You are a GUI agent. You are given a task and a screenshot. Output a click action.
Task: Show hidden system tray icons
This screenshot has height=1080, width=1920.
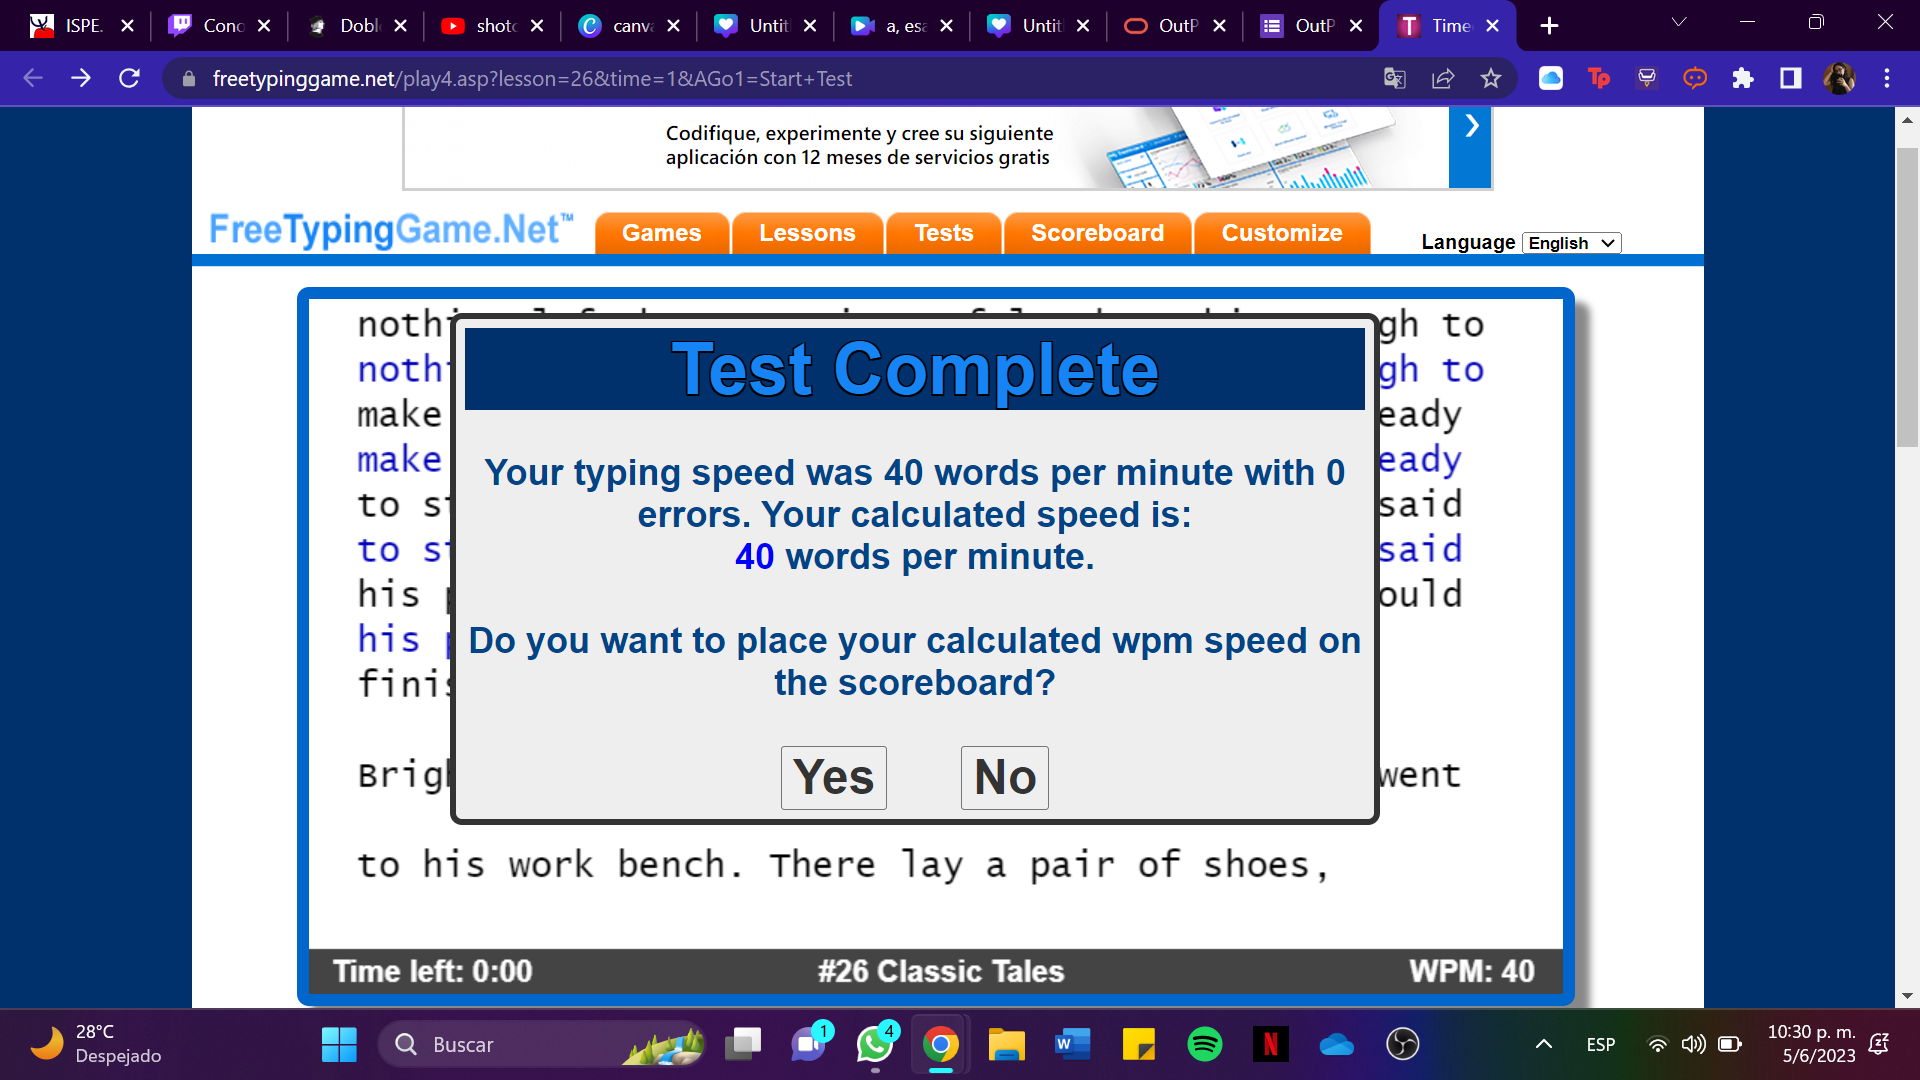tap(1543, 1044)
